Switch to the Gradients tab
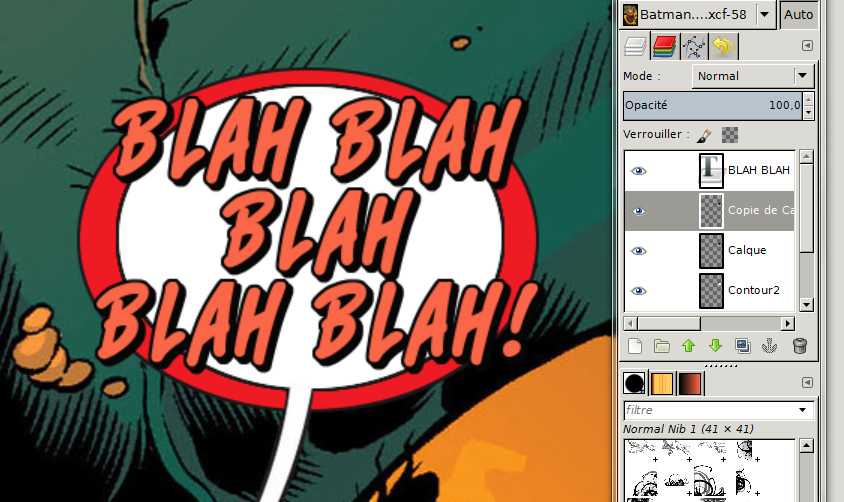The height and width of the screenshot is (502, 844). [x=690, y=383]
